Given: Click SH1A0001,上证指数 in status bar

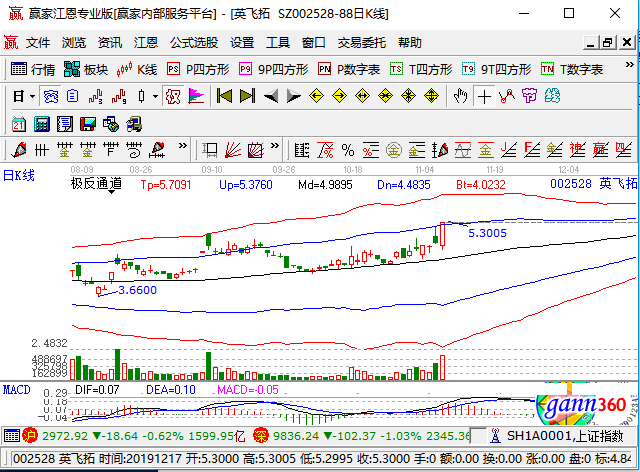Looking at the screenshot, I should coord(565,436).
